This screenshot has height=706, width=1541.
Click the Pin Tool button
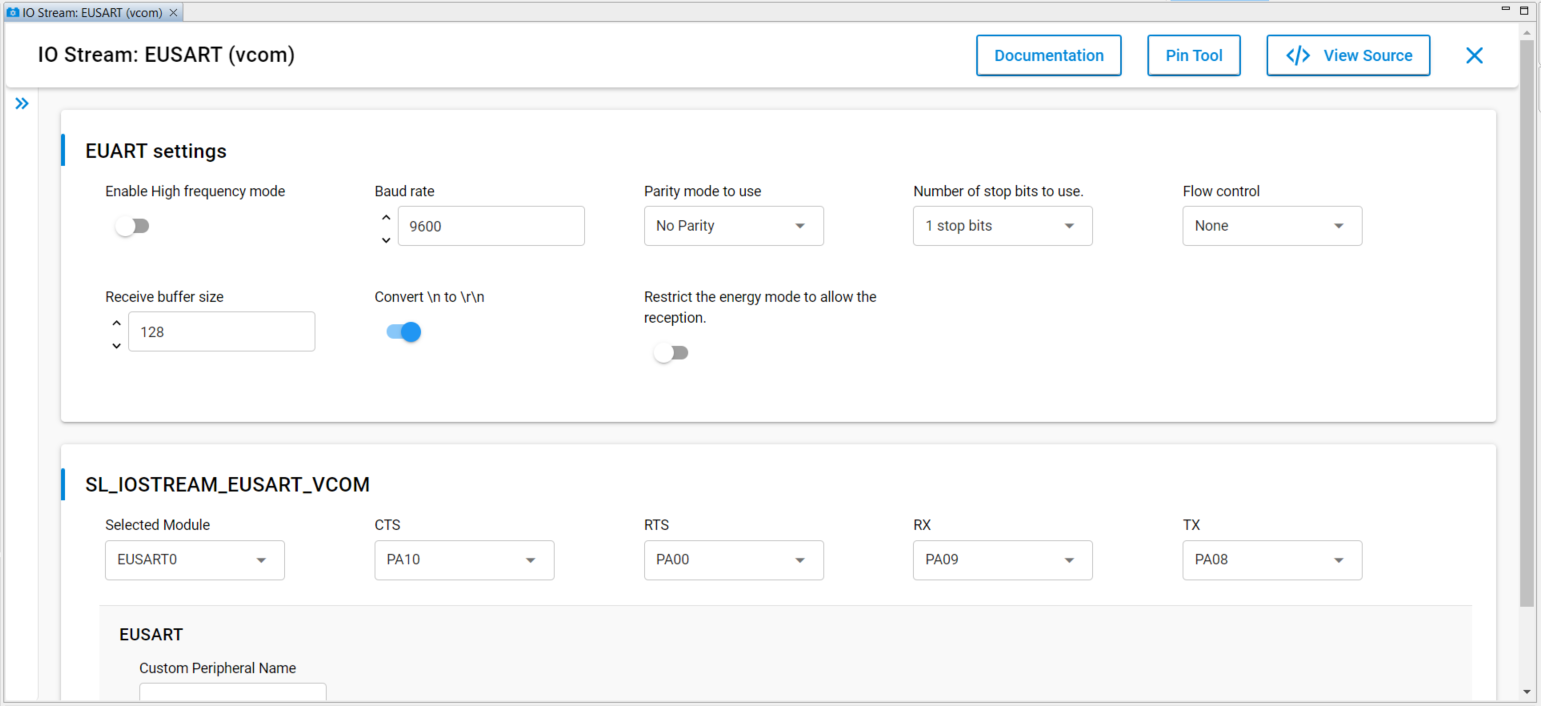click(1193, 56)
